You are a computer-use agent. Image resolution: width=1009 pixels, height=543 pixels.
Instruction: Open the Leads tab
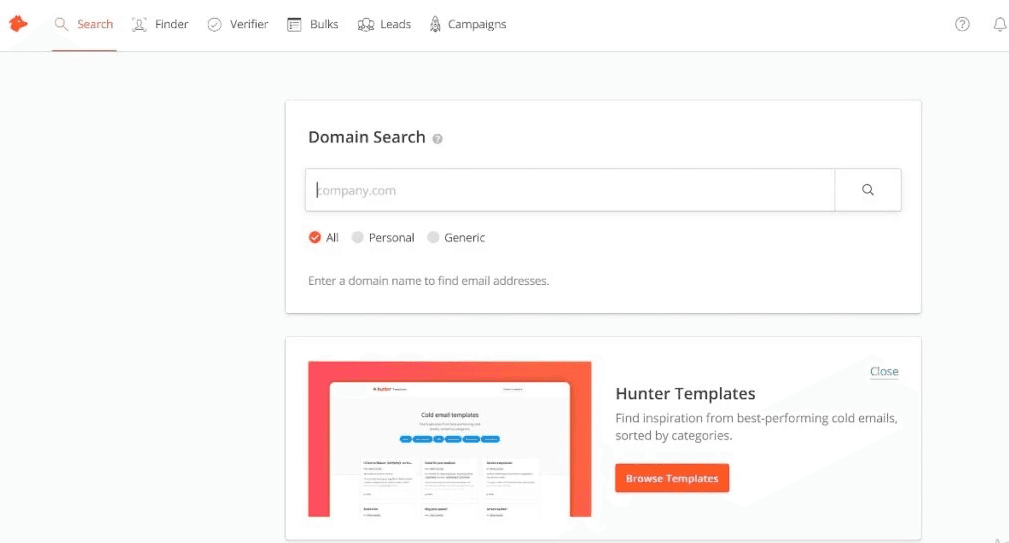click(x=384, y=24)
